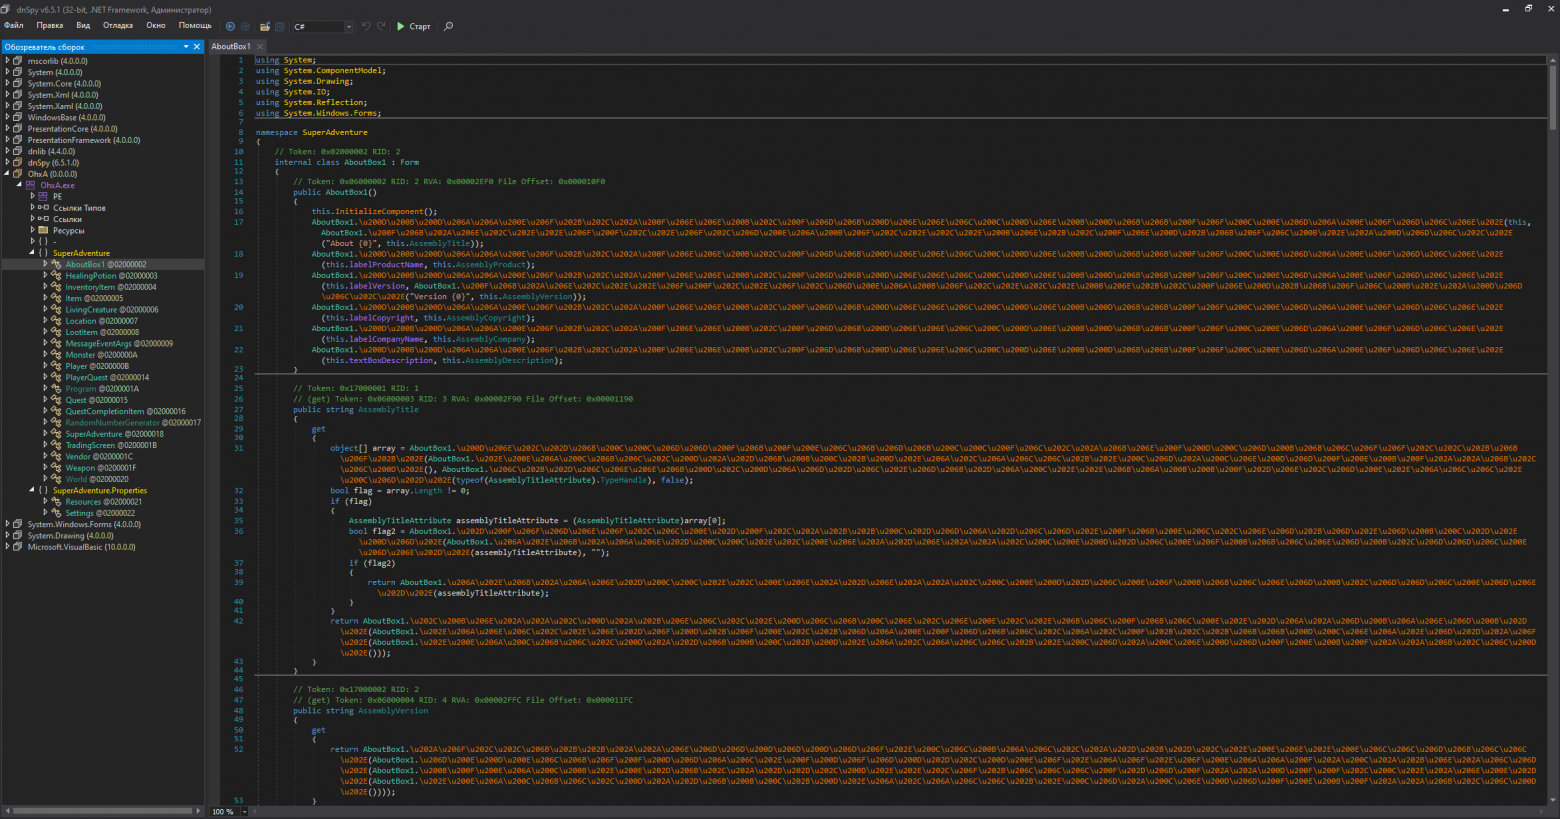Click the Navigate Forward arrow icon
This screenshot has height=819, width=1560.
245,26
